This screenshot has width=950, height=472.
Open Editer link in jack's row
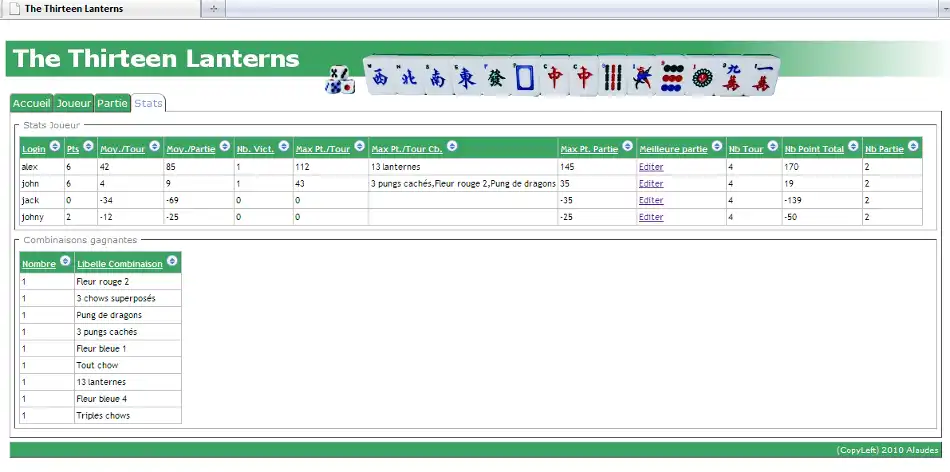pyautogui.click(x=651, y=200)
